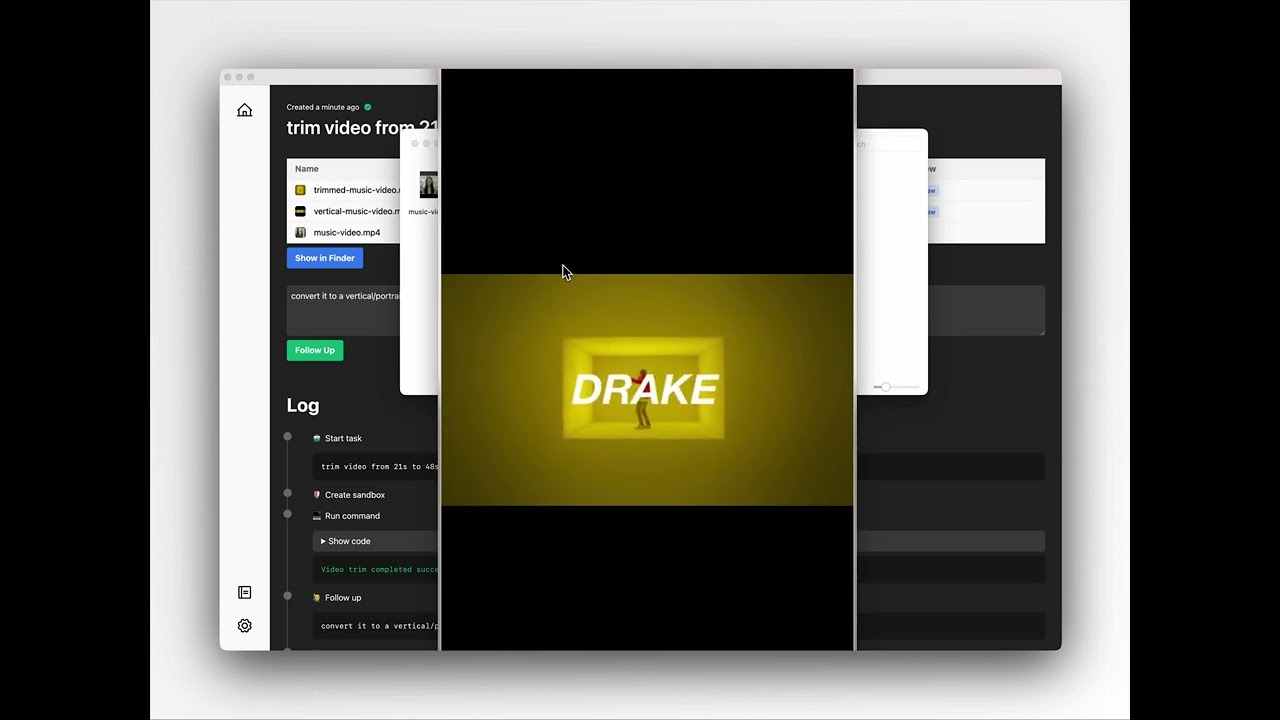Click the 'Video trim completed' output text
This screenshot has width=1280, height=720.
point(379,569)
